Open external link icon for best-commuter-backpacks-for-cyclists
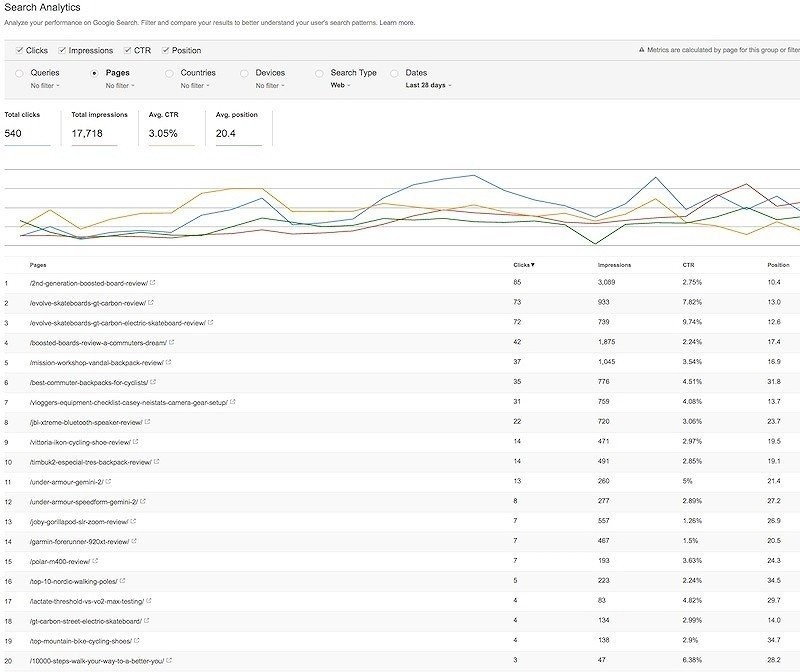 (153, 382)
